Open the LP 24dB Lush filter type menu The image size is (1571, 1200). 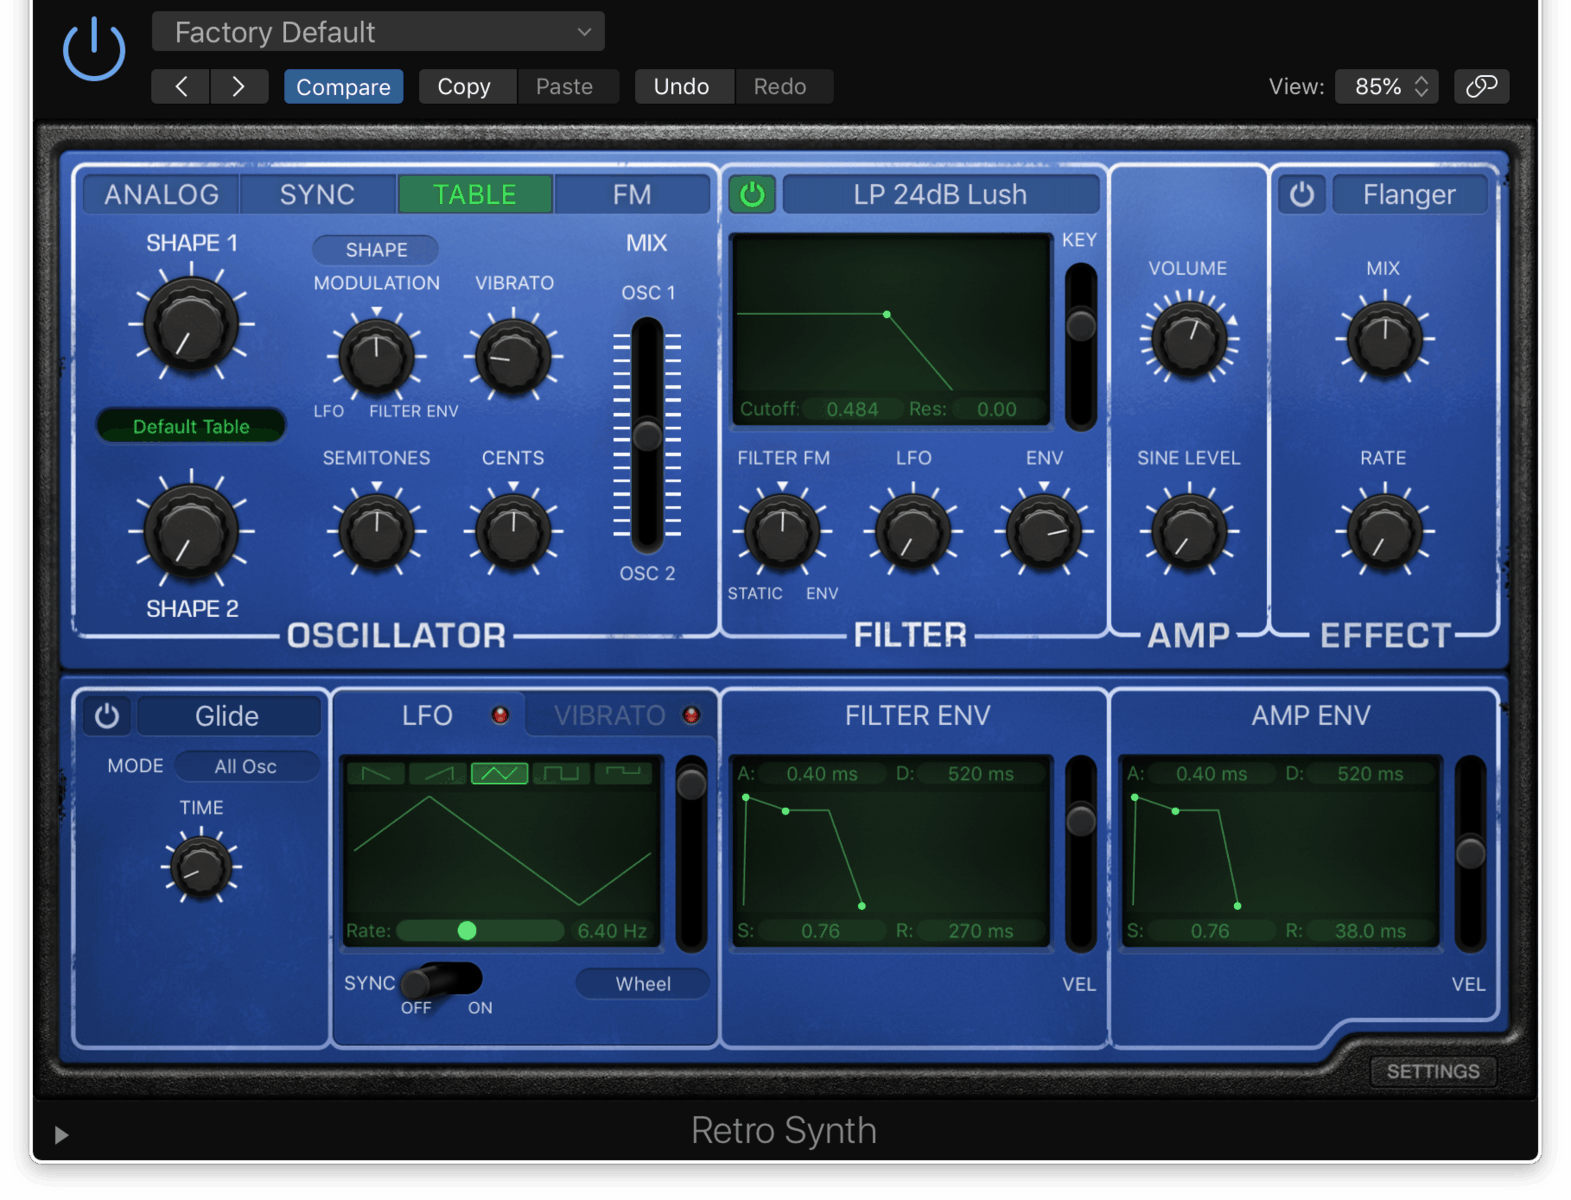click(x=940, y=194)
